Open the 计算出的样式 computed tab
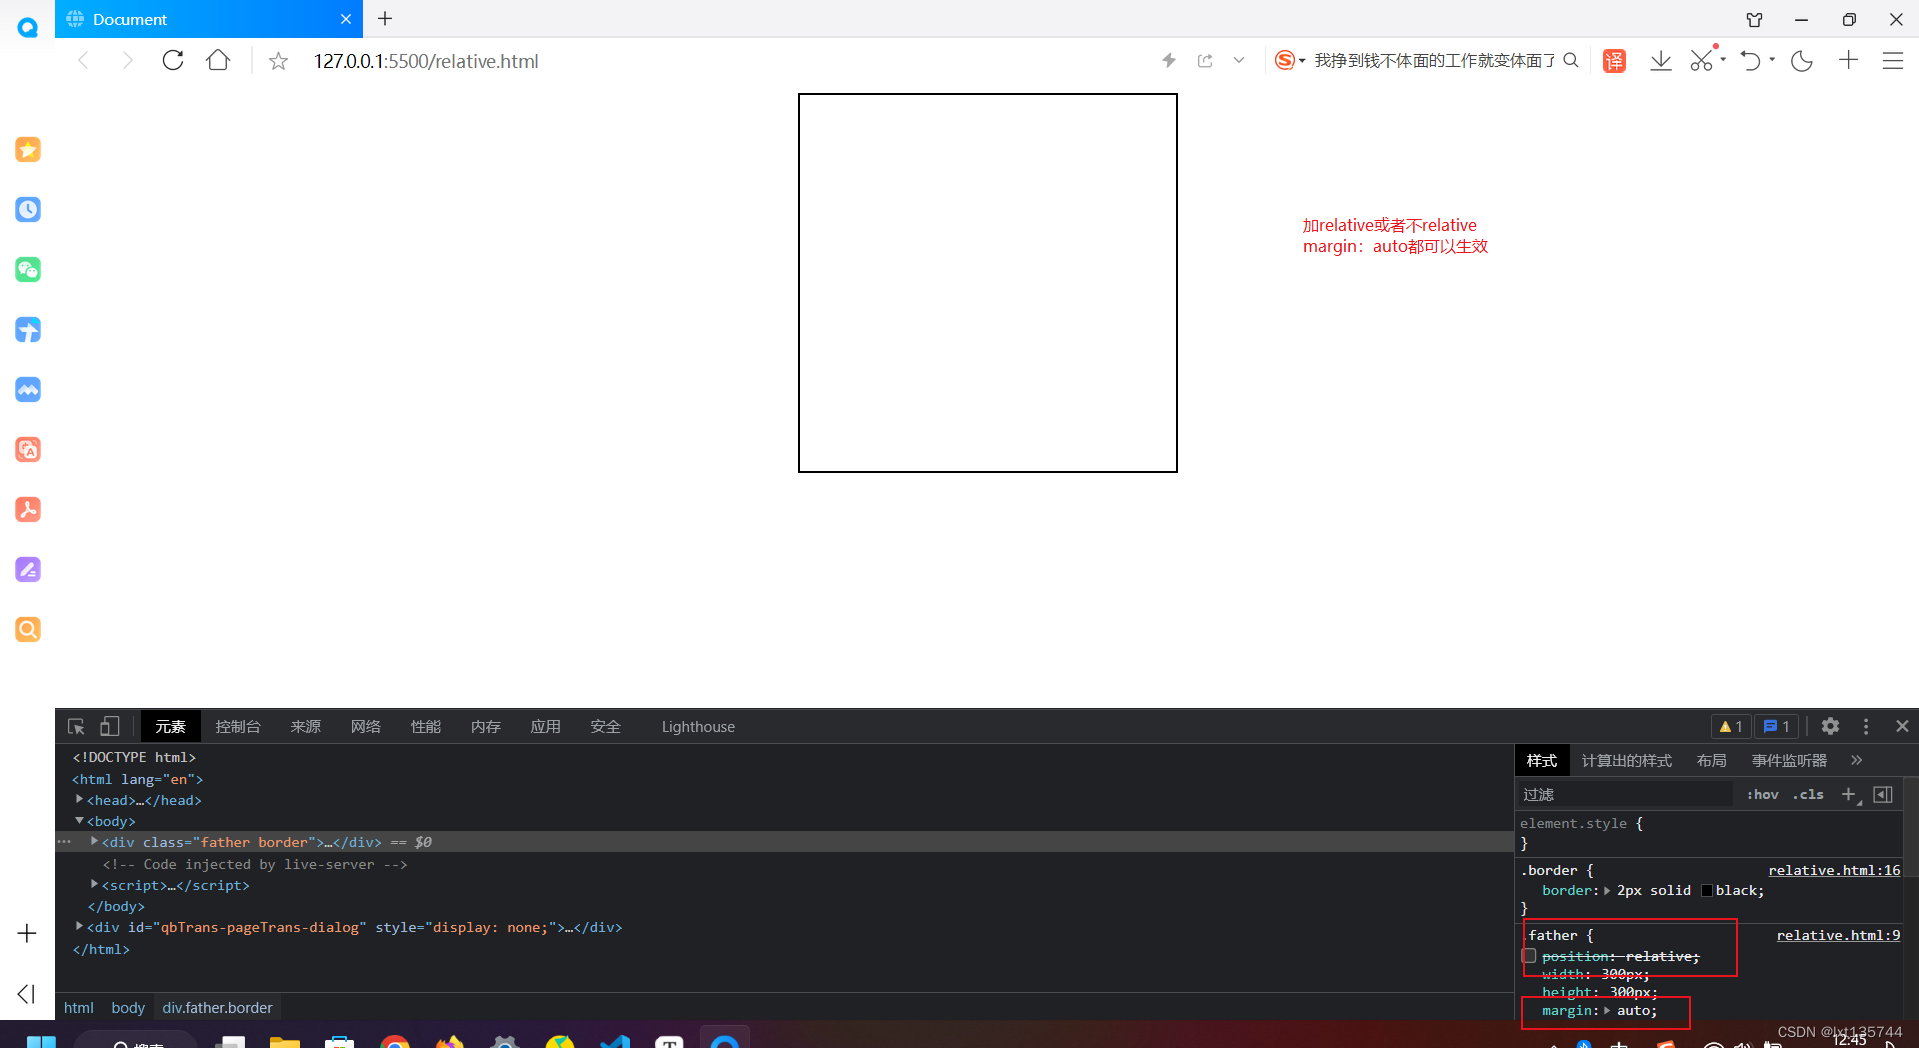This screenshot has width=1919, height=1048. tap(1627, 761)
